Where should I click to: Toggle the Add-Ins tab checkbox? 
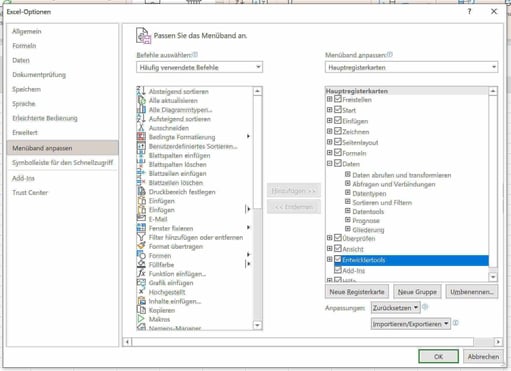tap(338, 270)
